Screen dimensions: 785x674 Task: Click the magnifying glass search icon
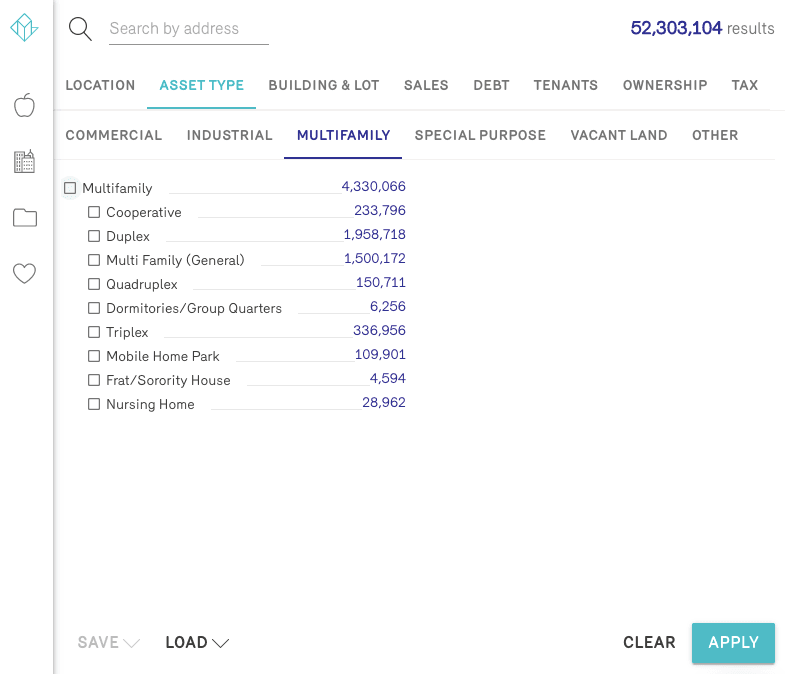click(x=80, y=29)
